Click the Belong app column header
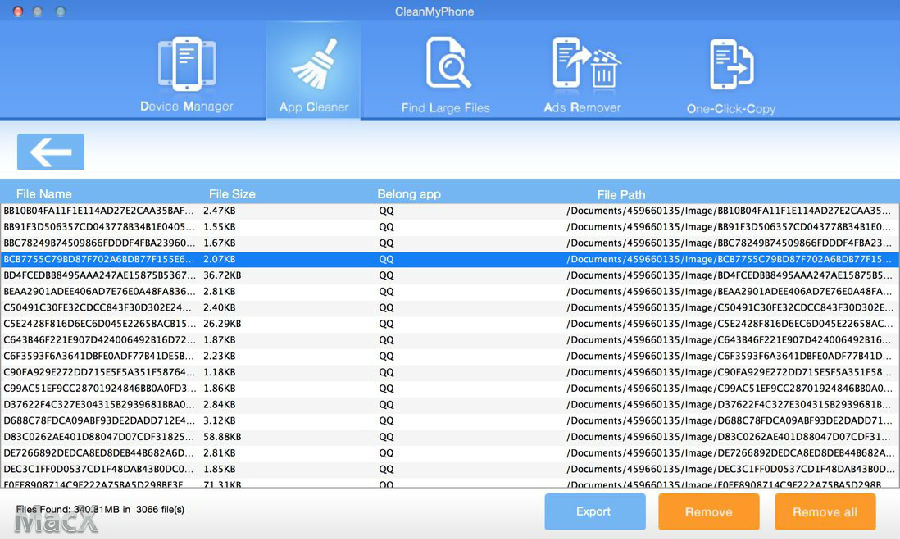This screenshot has height=539, width=900. (409, 194)
